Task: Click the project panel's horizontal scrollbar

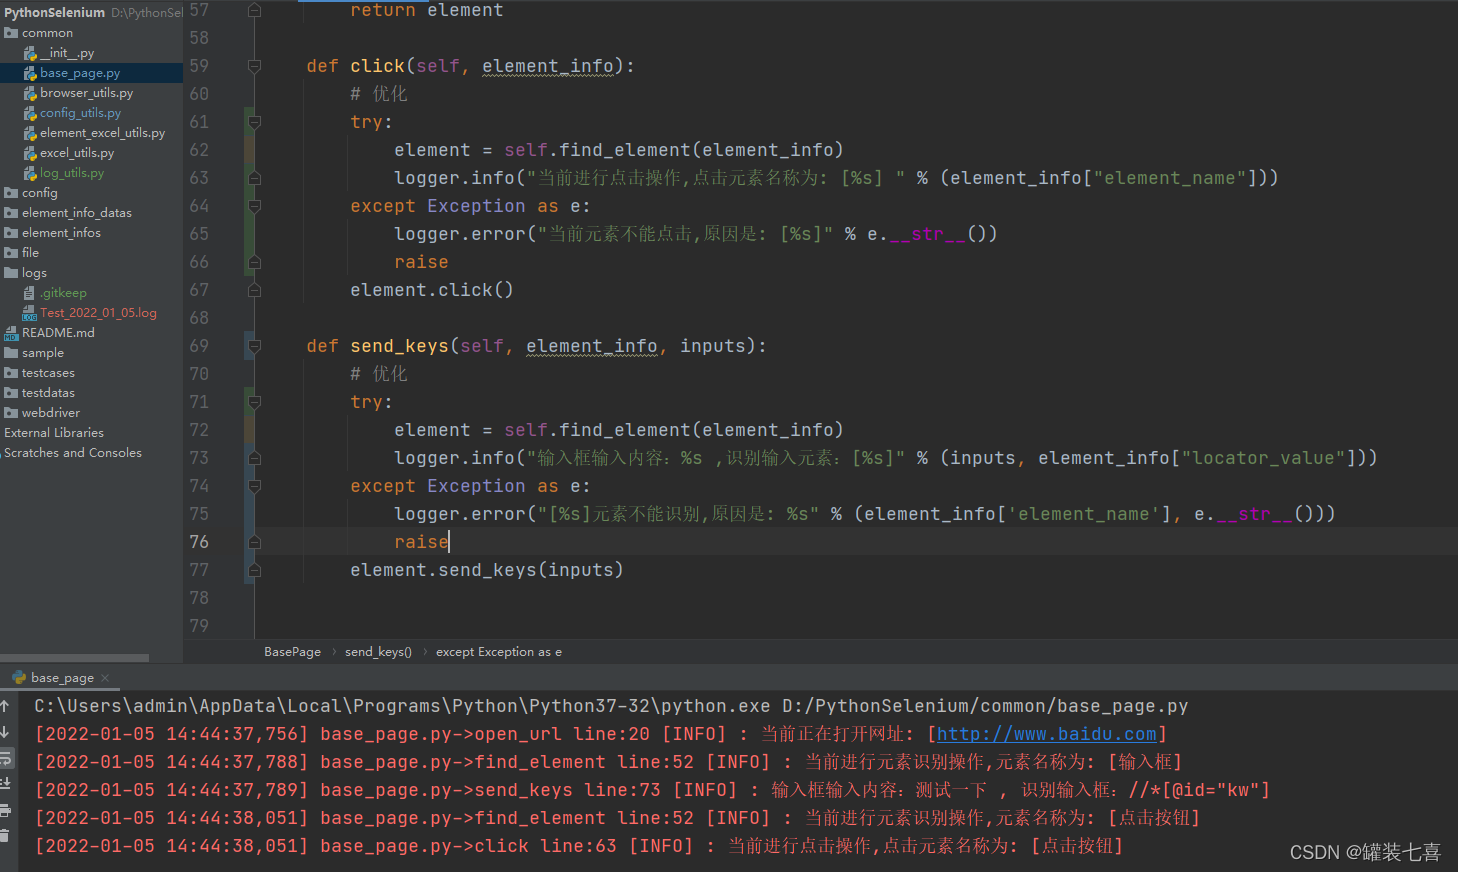Action: click(74, 658)
